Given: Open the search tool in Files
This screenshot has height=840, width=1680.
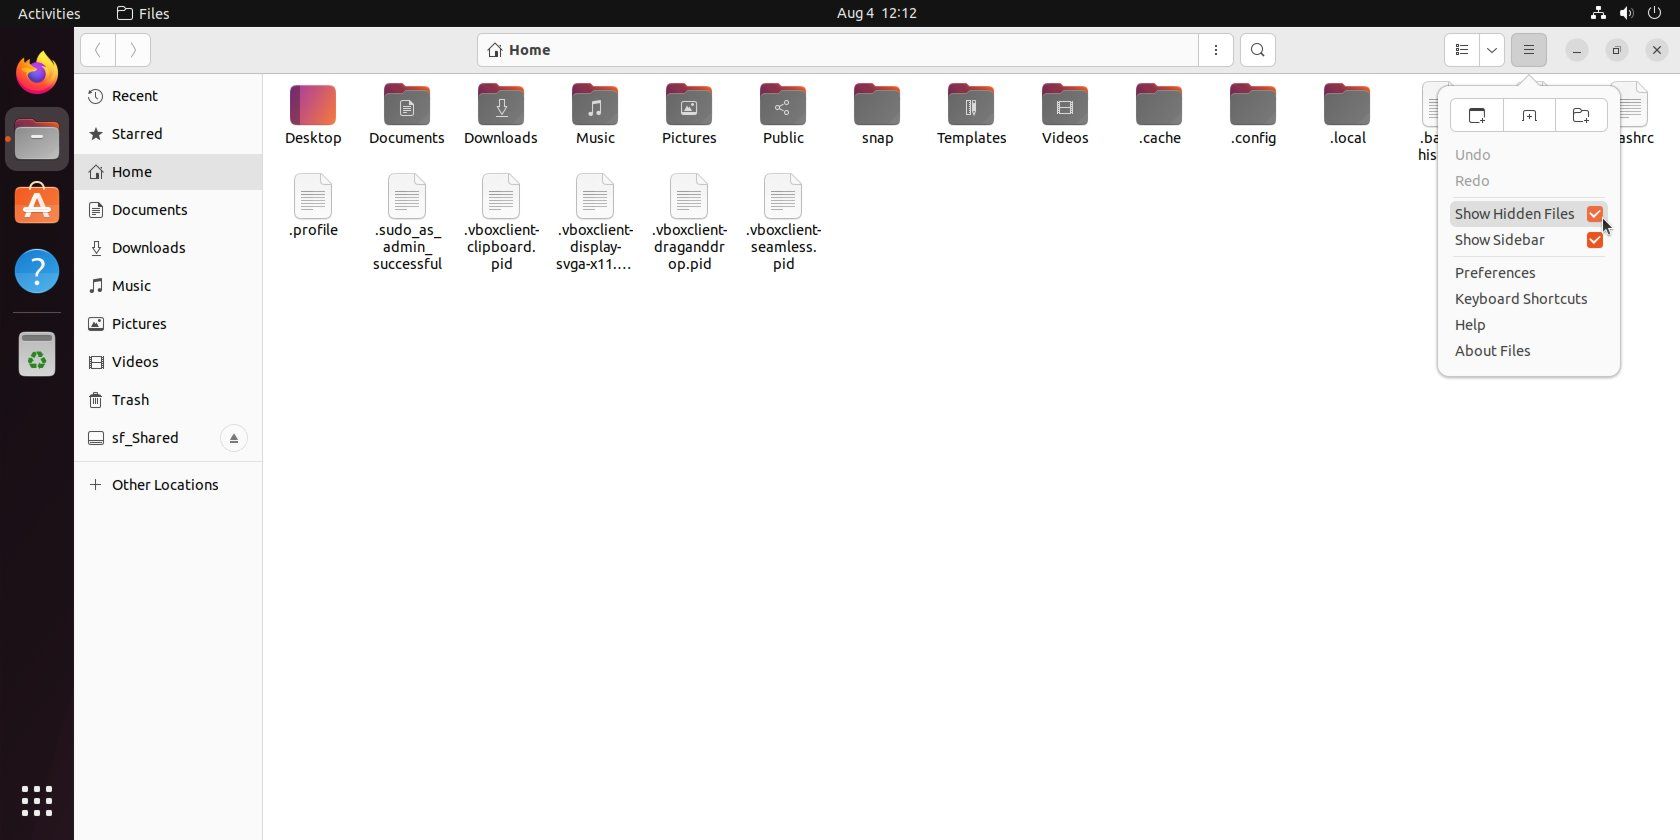Looking at the screenshot, I should 1258,50.
